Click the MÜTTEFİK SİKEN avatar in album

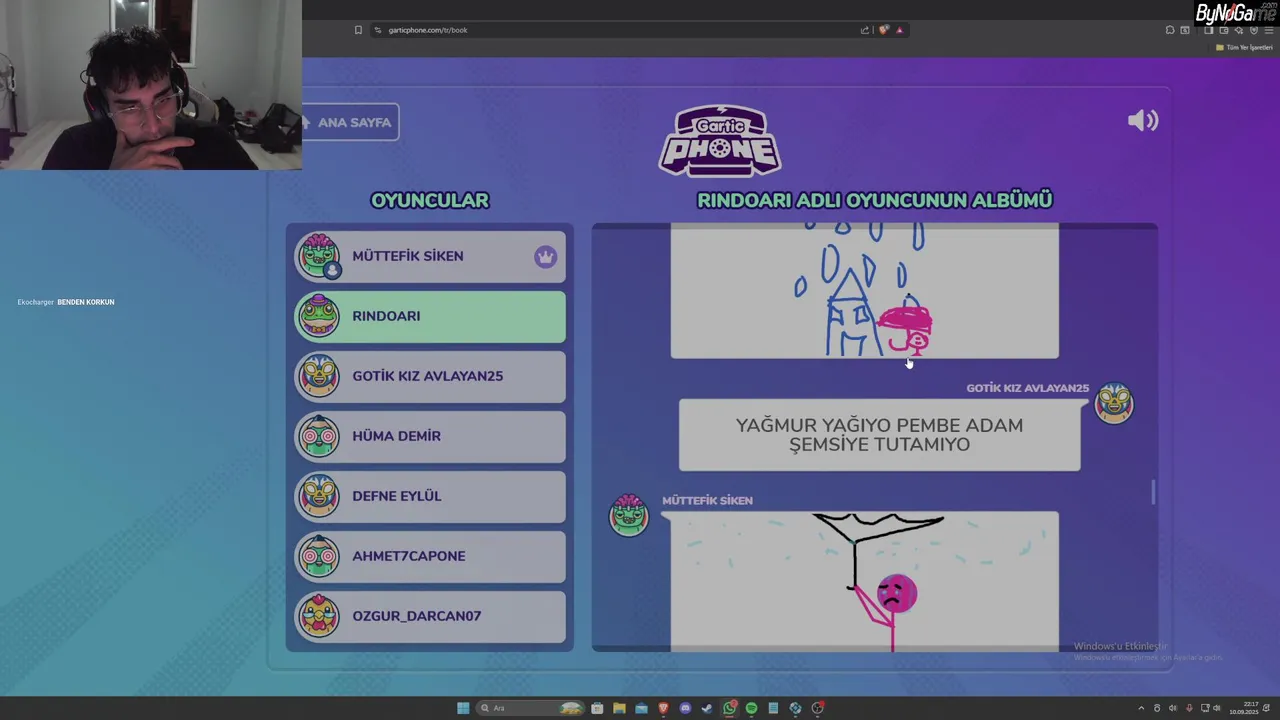629,515
